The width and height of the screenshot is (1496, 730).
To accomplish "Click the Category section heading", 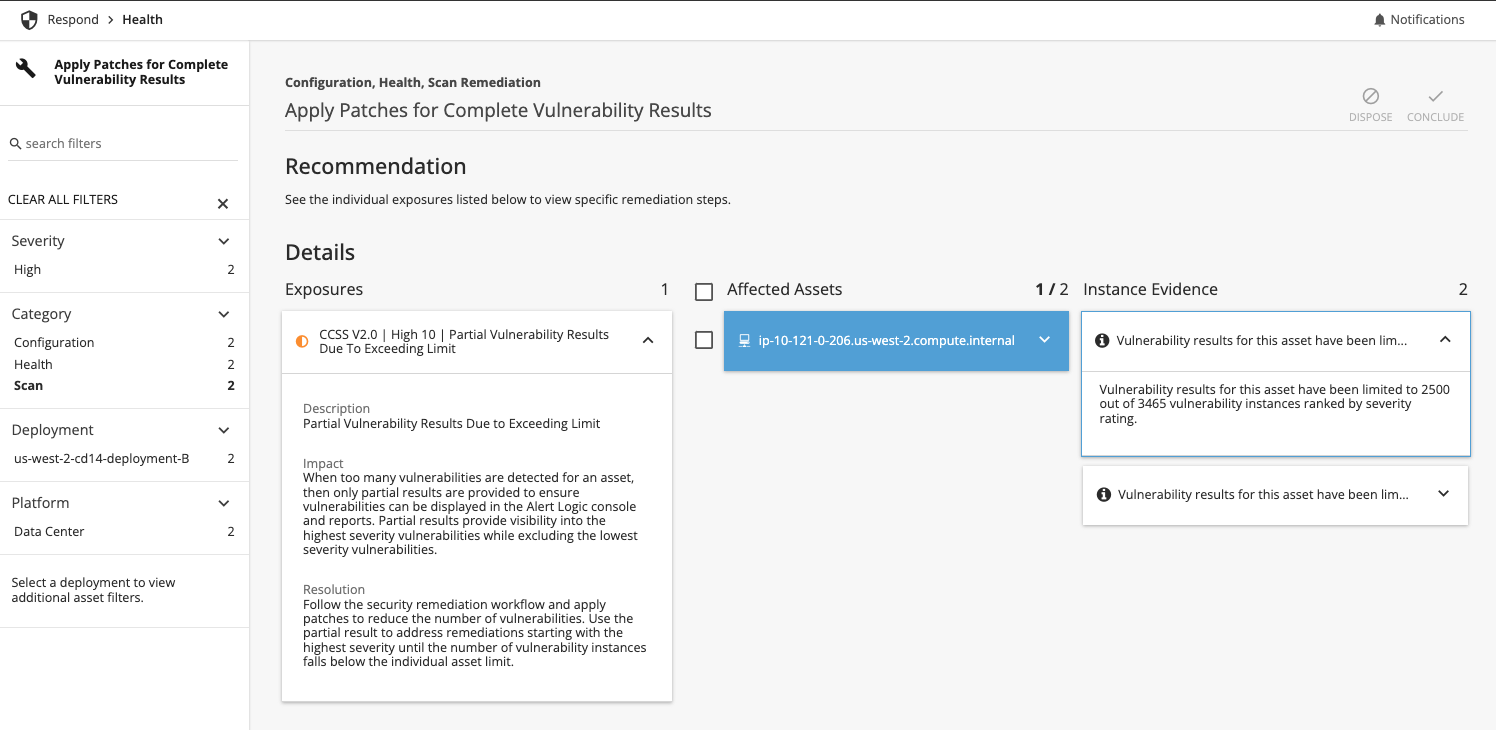I will point(41,314).
